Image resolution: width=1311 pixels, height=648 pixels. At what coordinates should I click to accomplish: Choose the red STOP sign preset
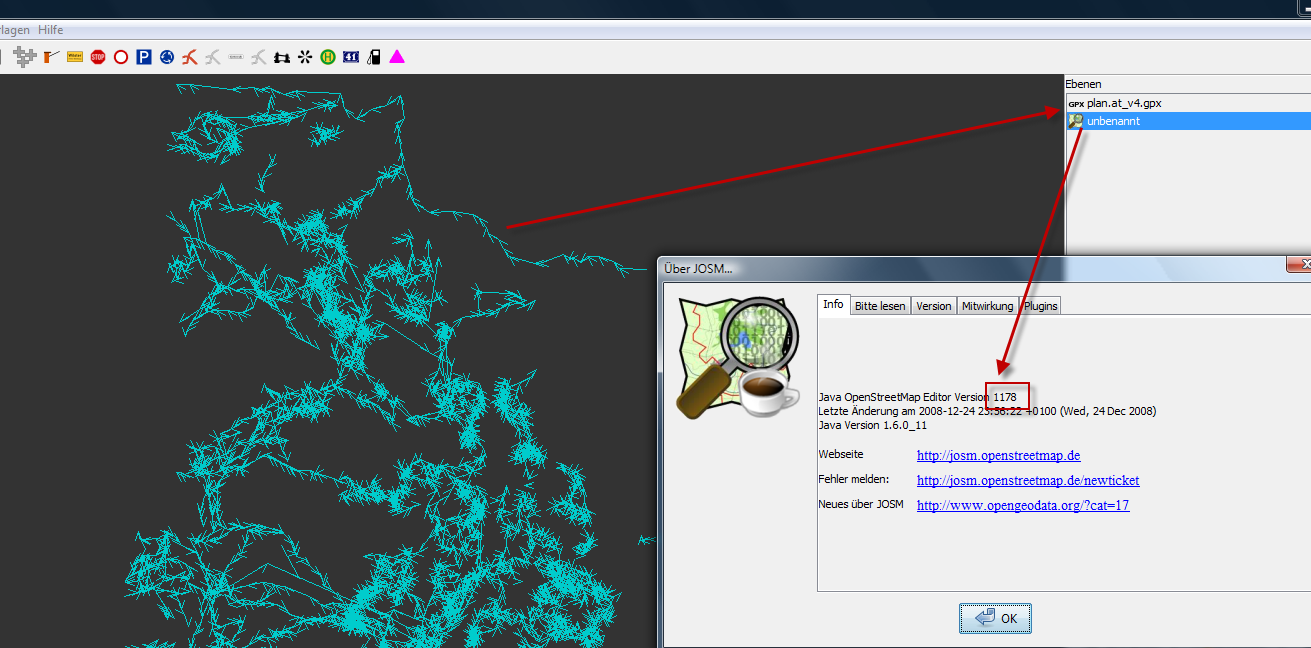click(x=98, y=57)
